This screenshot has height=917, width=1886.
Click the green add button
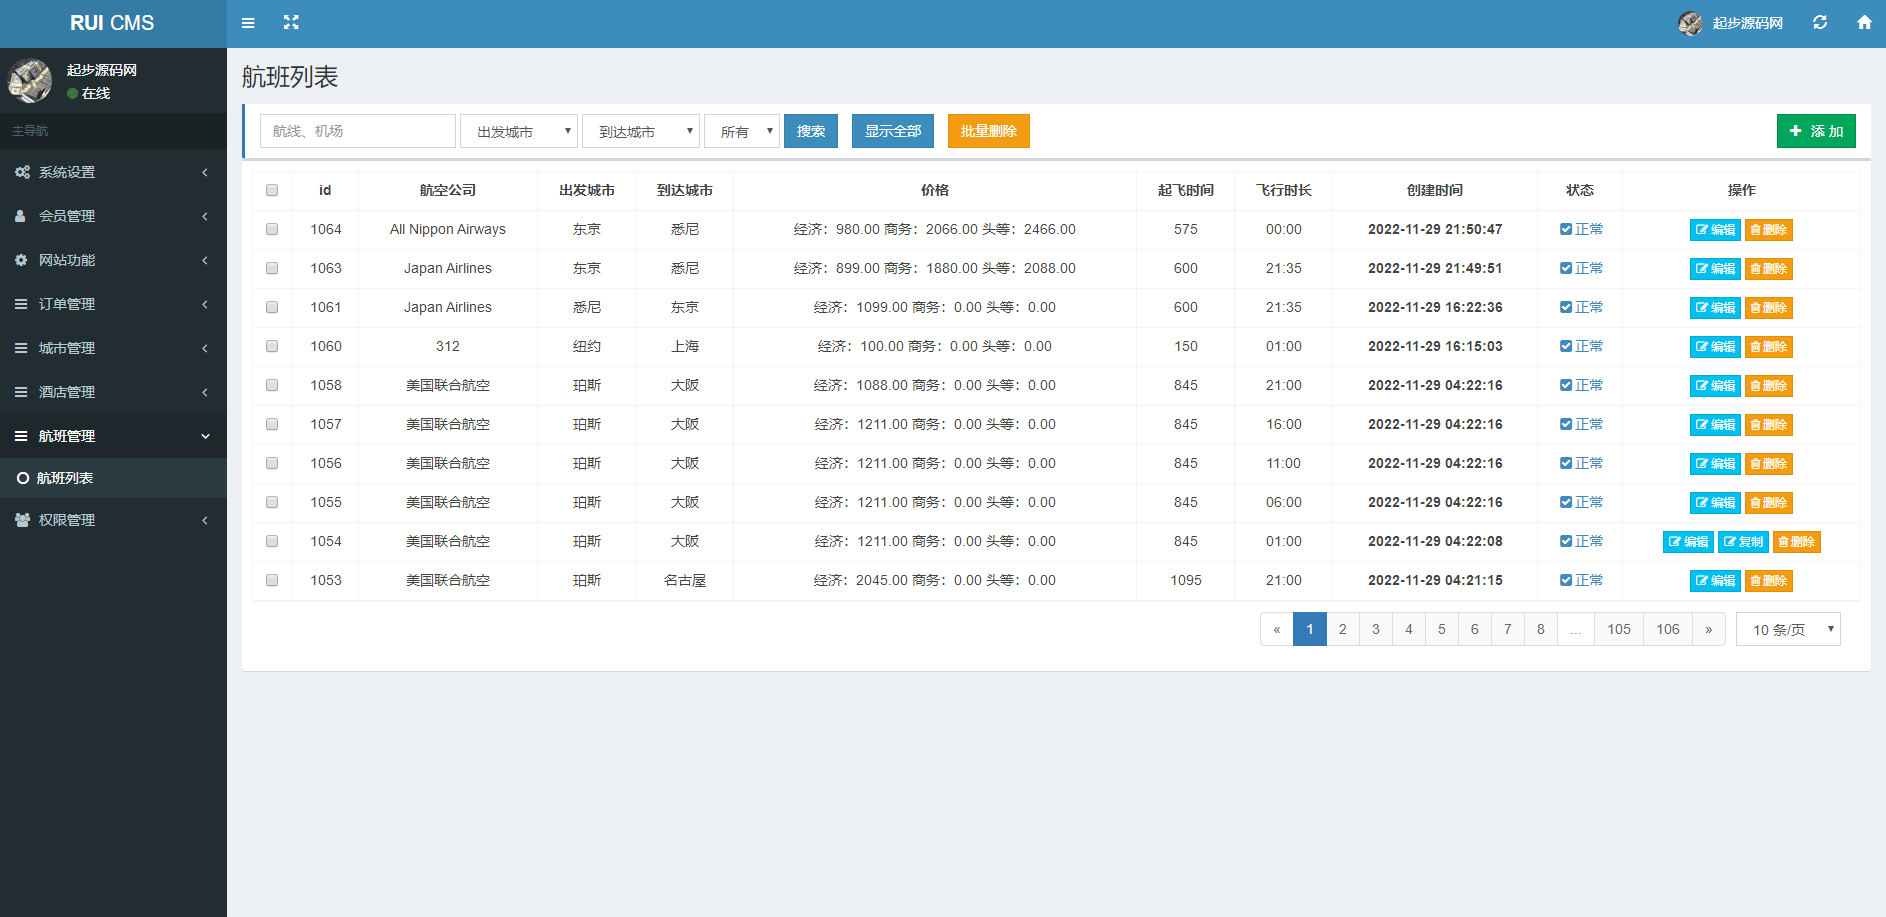1816,131
